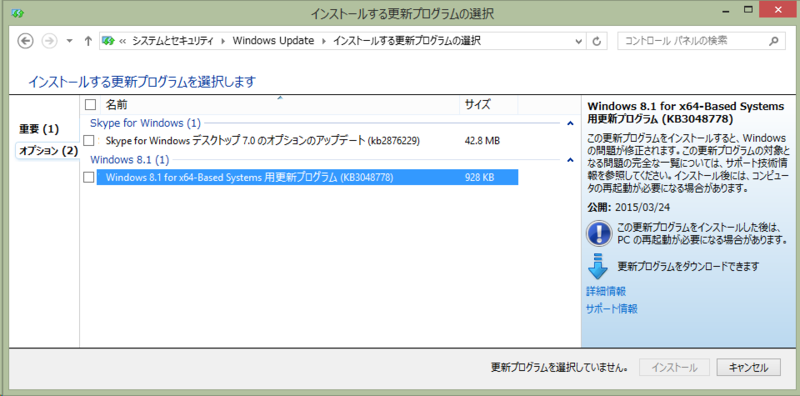Open the サポート情報 link
Image resolution: width=800 pixels, height=396 pixels.
click(x=612, y=309)
